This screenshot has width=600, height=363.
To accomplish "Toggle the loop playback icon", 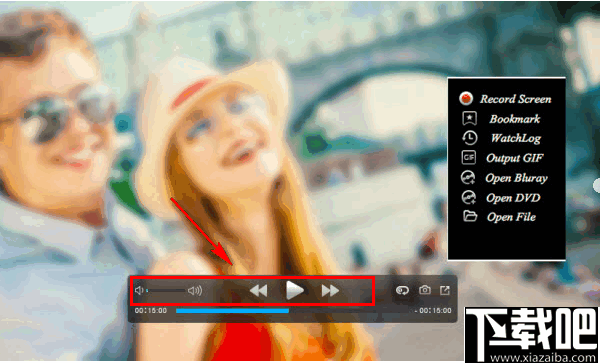I will [402, 291].
